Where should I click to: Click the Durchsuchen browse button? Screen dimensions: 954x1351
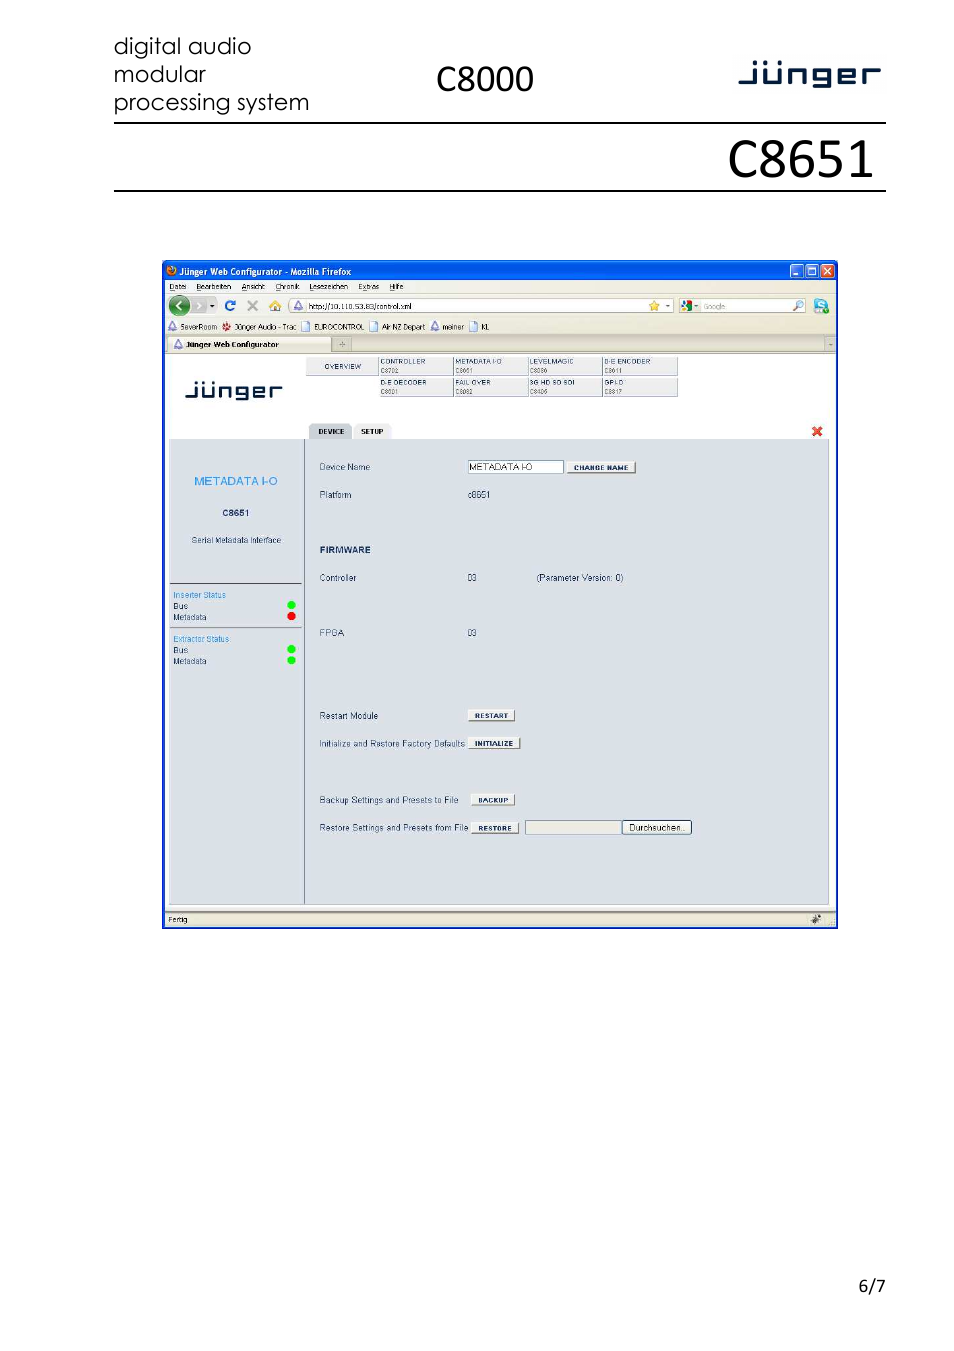(657, 828)
